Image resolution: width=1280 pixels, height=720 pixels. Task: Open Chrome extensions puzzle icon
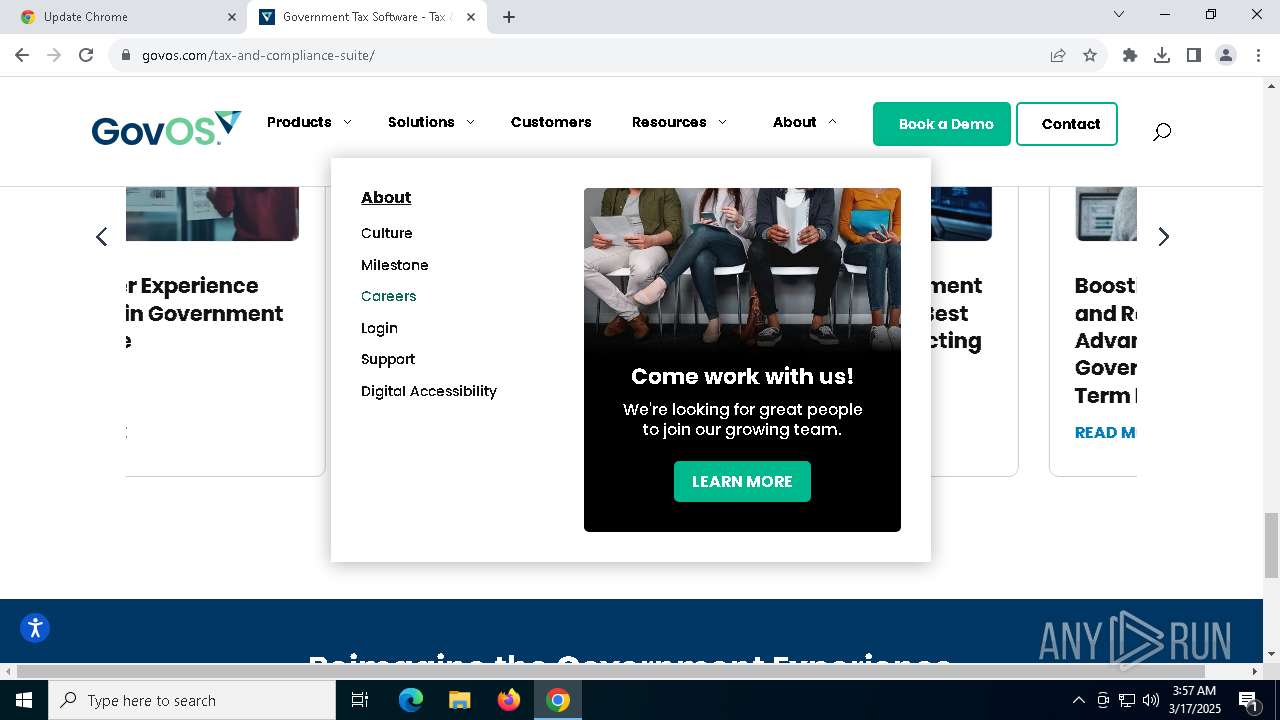pos(1130,55)
